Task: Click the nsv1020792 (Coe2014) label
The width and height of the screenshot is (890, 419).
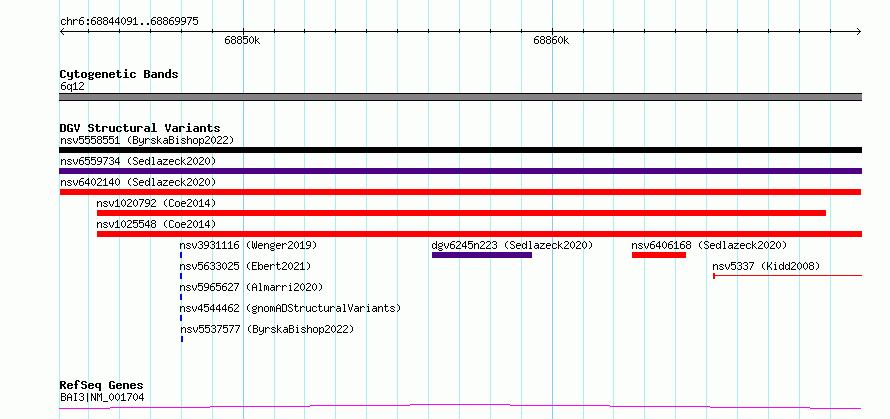Action: [156, 203]
